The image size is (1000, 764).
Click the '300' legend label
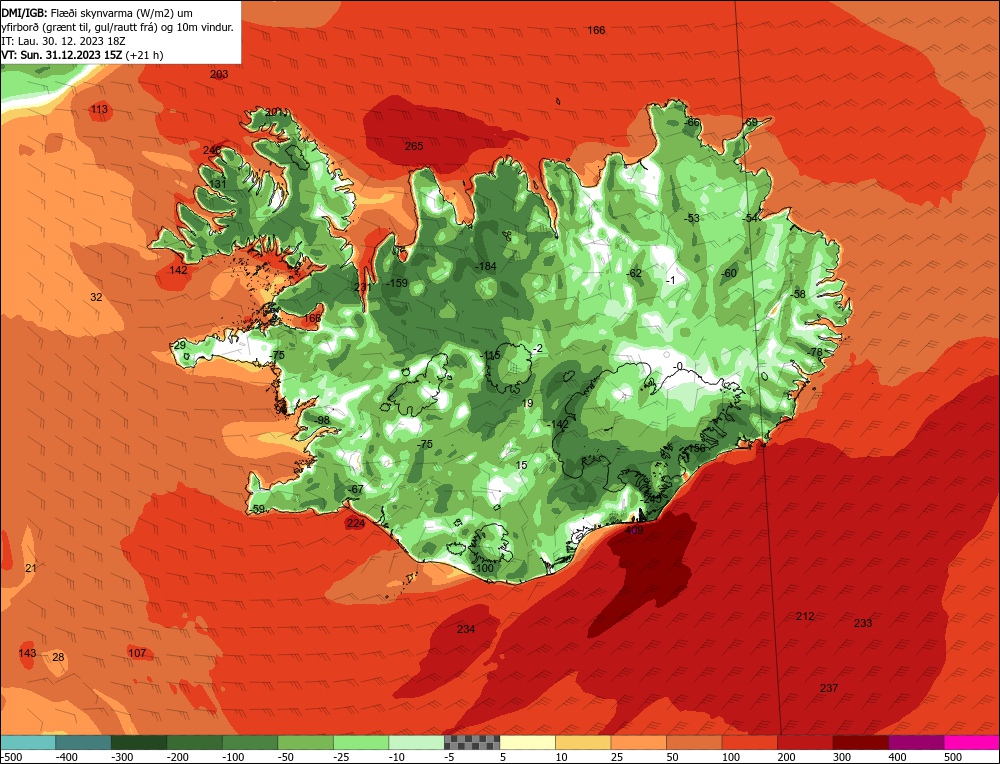842,757
